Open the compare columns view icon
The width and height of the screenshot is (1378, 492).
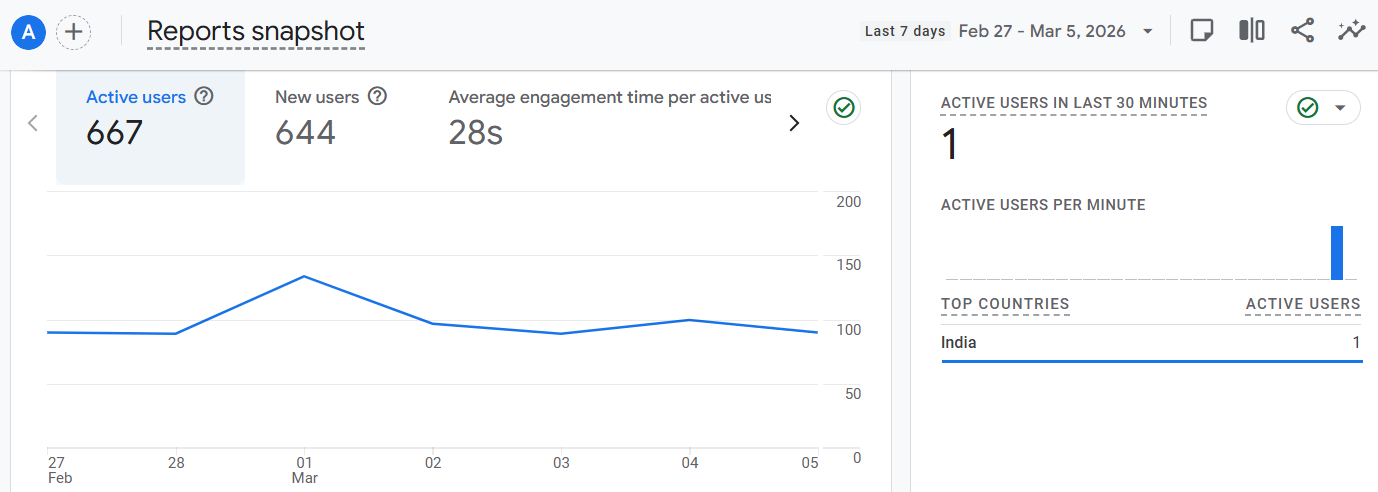[1251, 31]
